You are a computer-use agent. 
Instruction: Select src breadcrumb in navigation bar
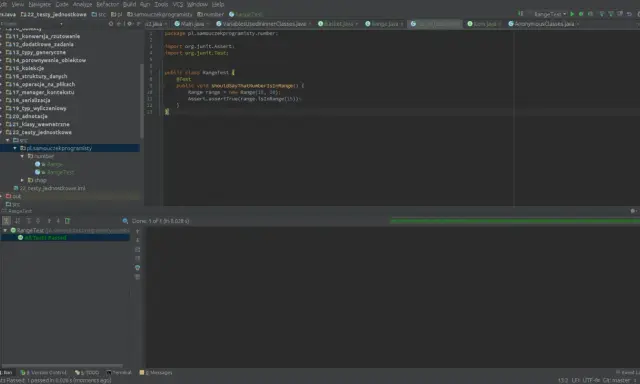coord(99,14)
